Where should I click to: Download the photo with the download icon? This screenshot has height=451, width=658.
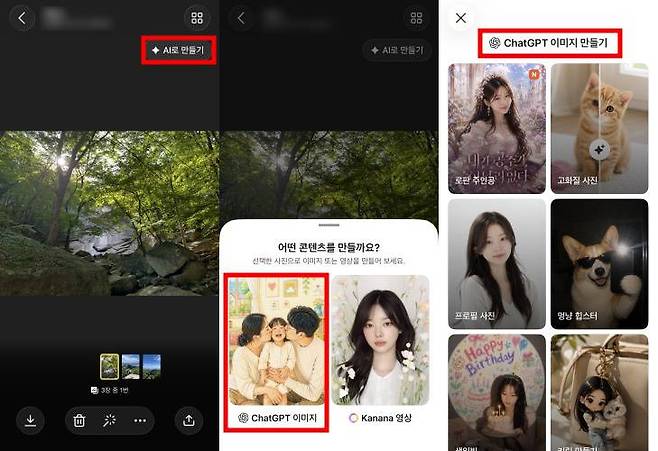point(30,420)
